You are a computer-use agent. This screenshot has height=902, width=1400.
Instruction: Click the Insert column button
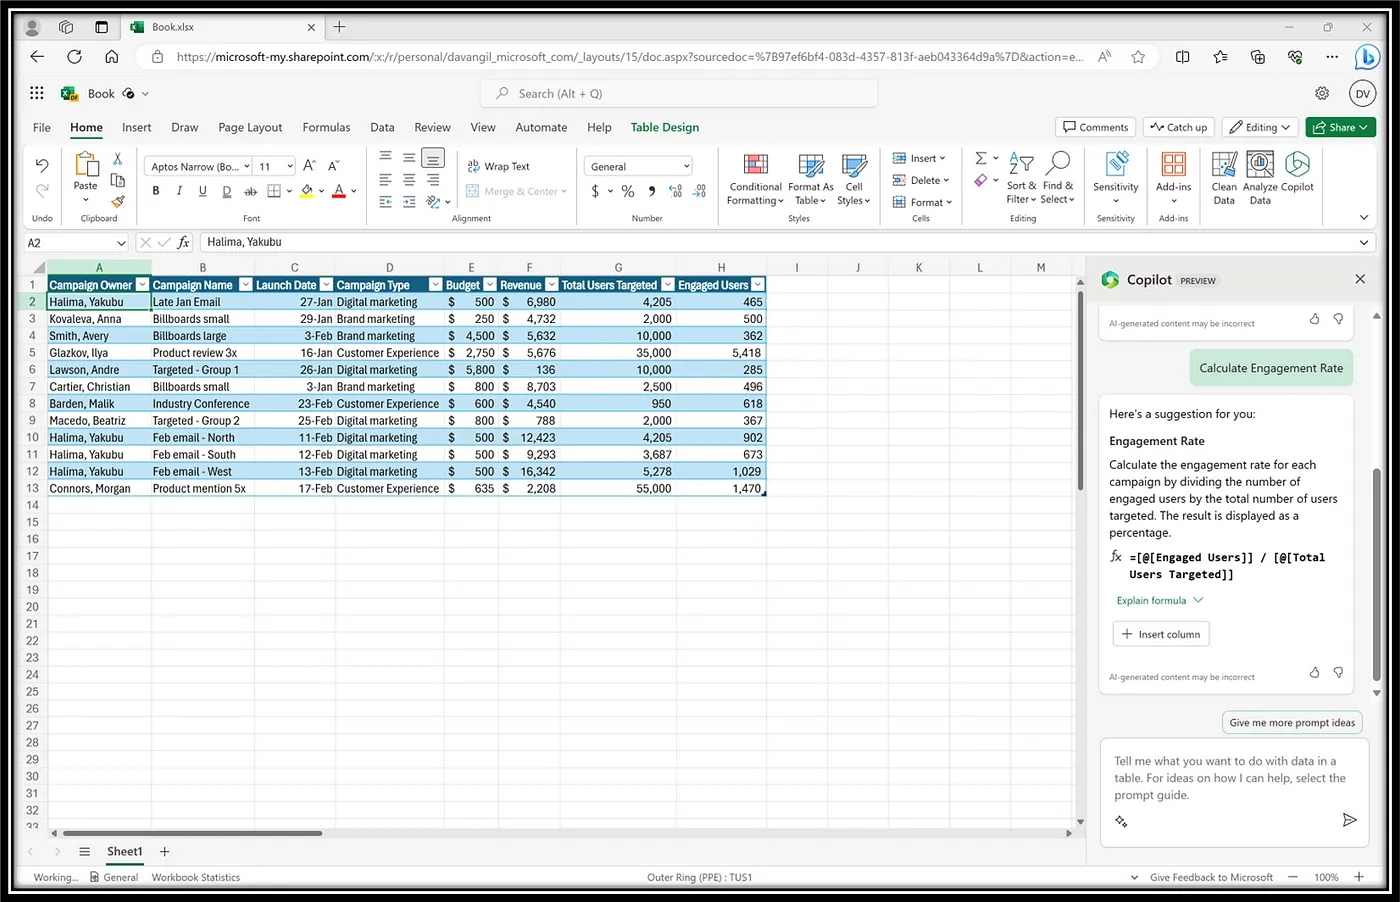1160,634
